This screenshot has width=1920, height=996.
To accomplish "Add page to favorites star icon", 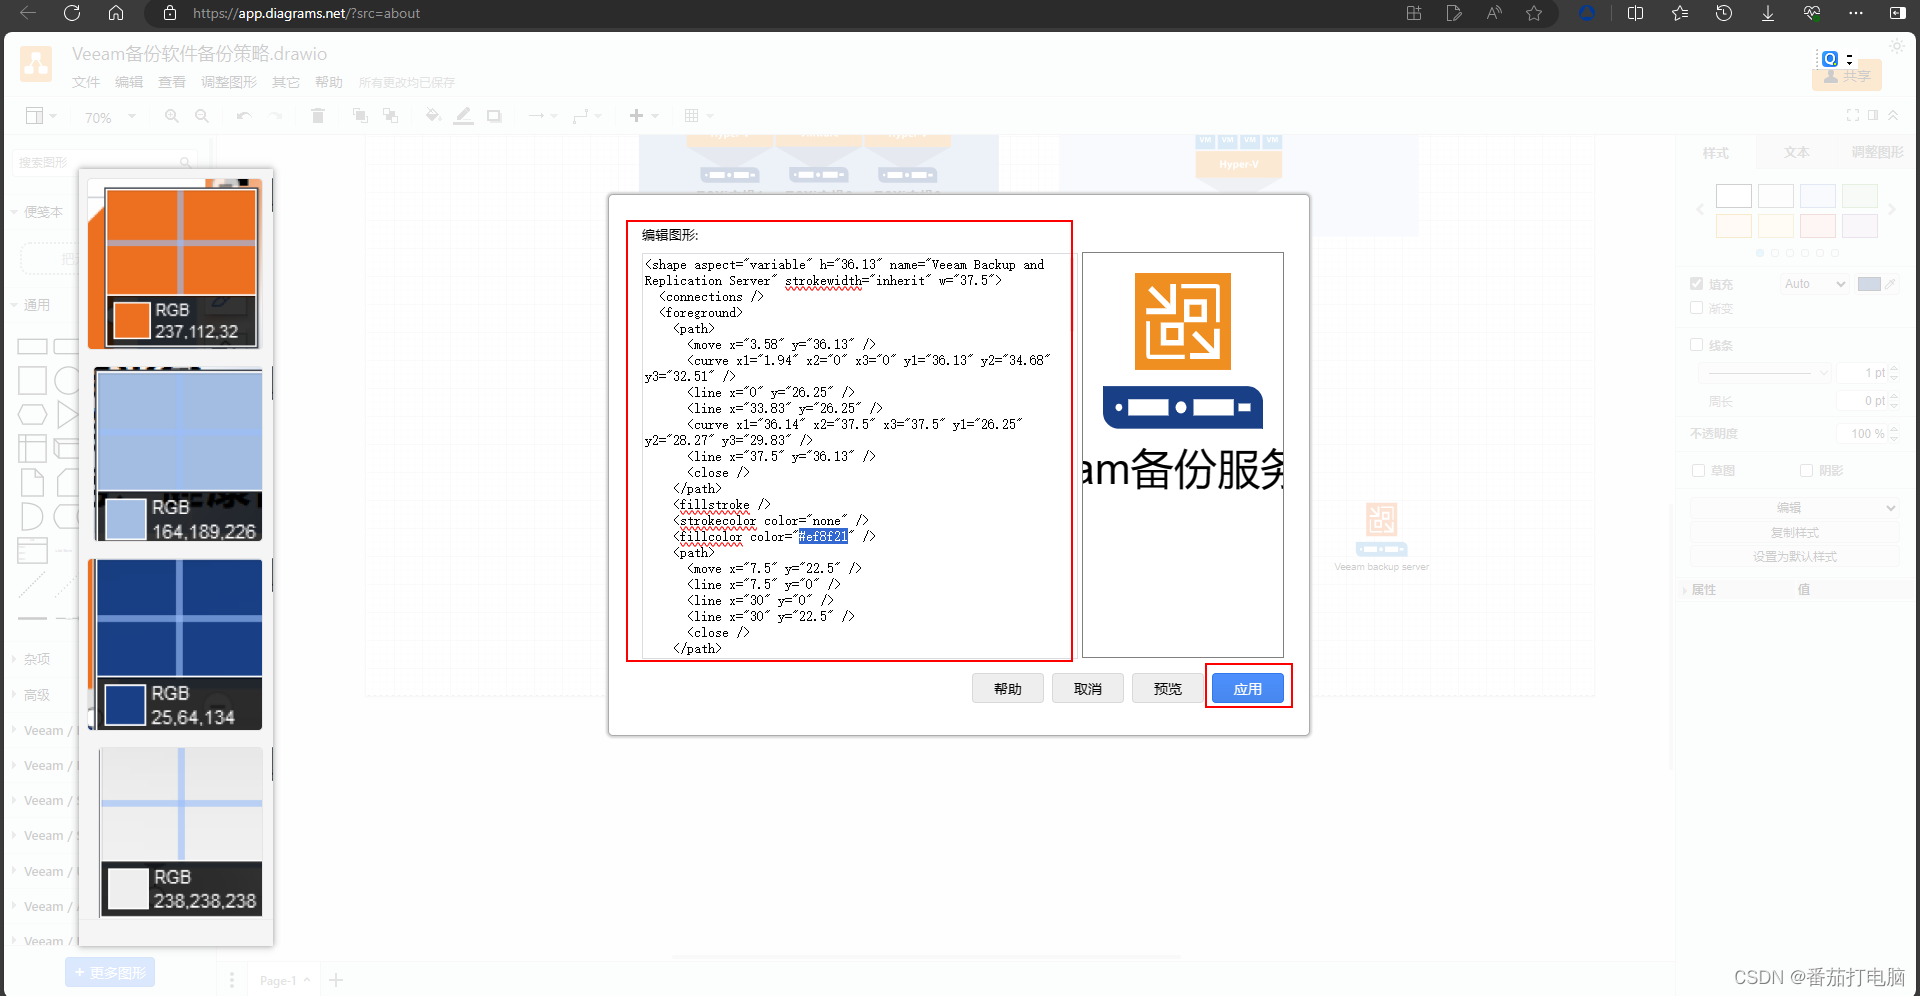I will coord(1534,13).
